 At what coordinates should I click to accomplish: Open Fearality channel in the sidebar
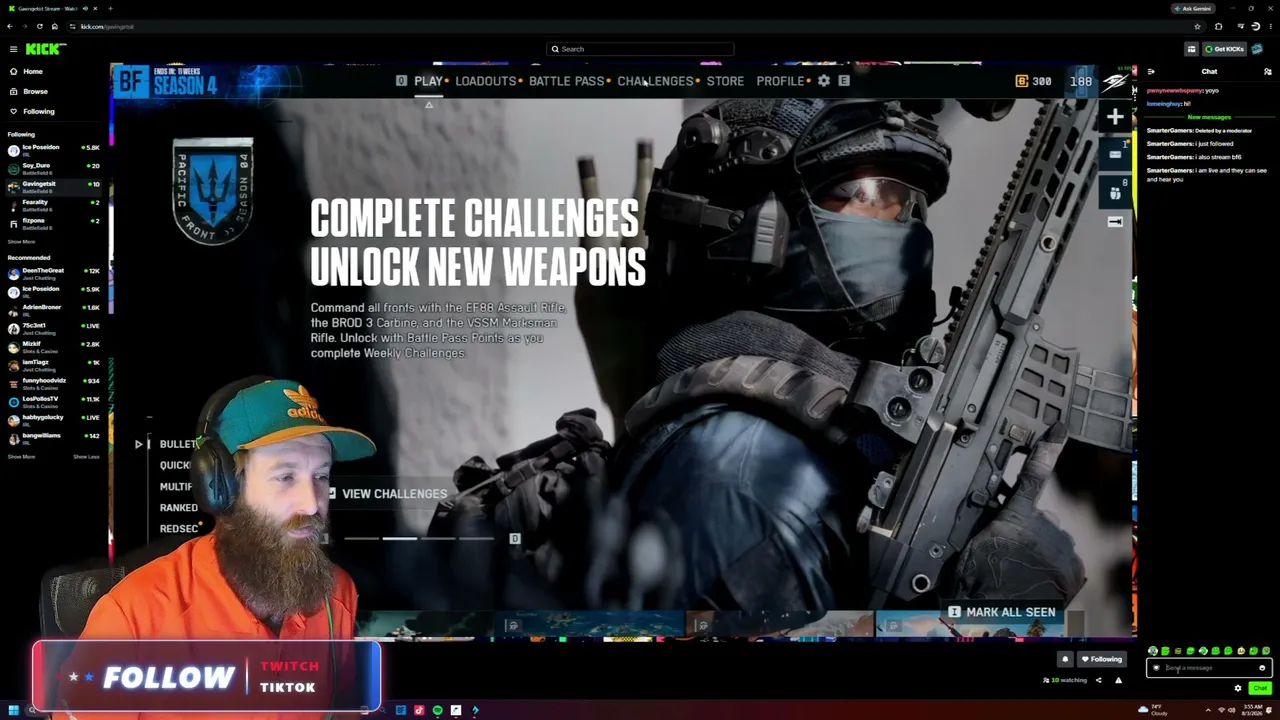[53, 205]
